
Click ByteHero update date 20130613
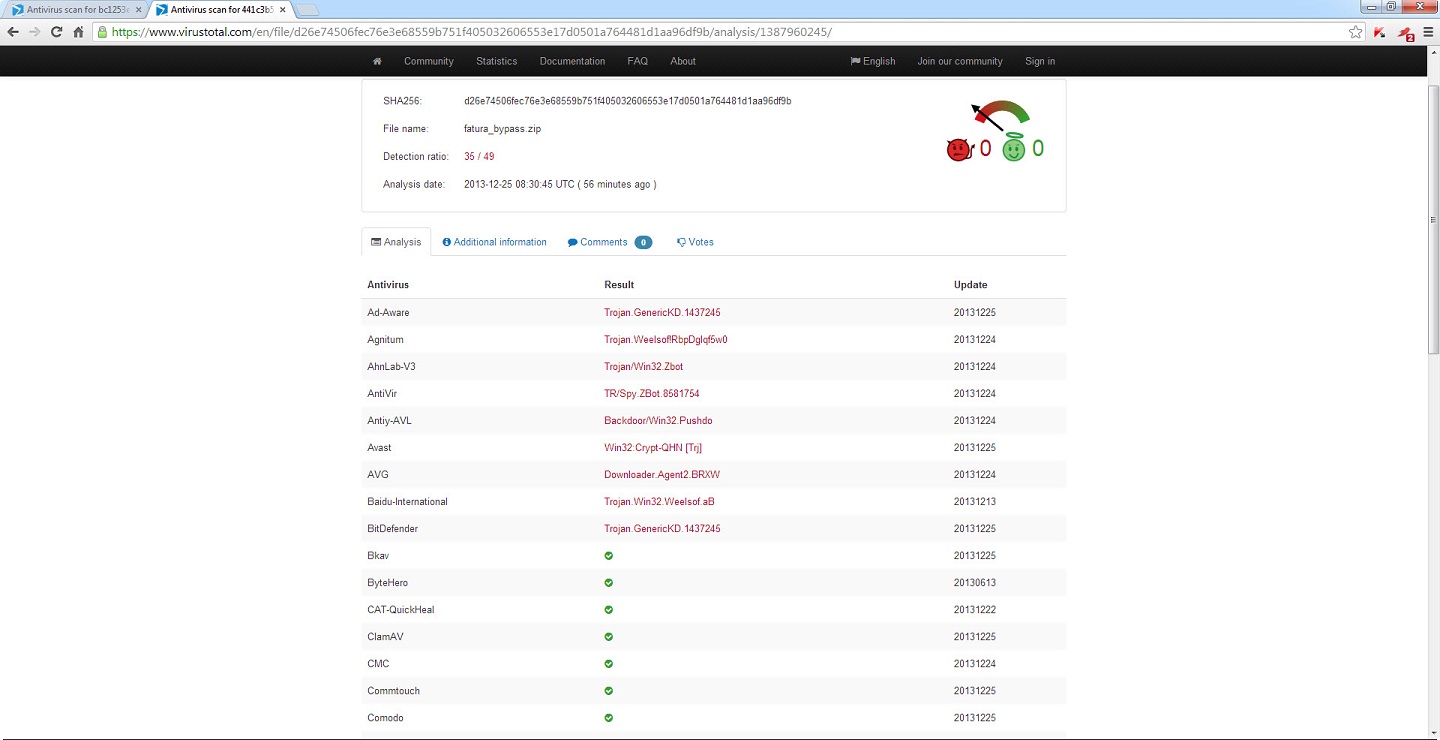point(975,583)
